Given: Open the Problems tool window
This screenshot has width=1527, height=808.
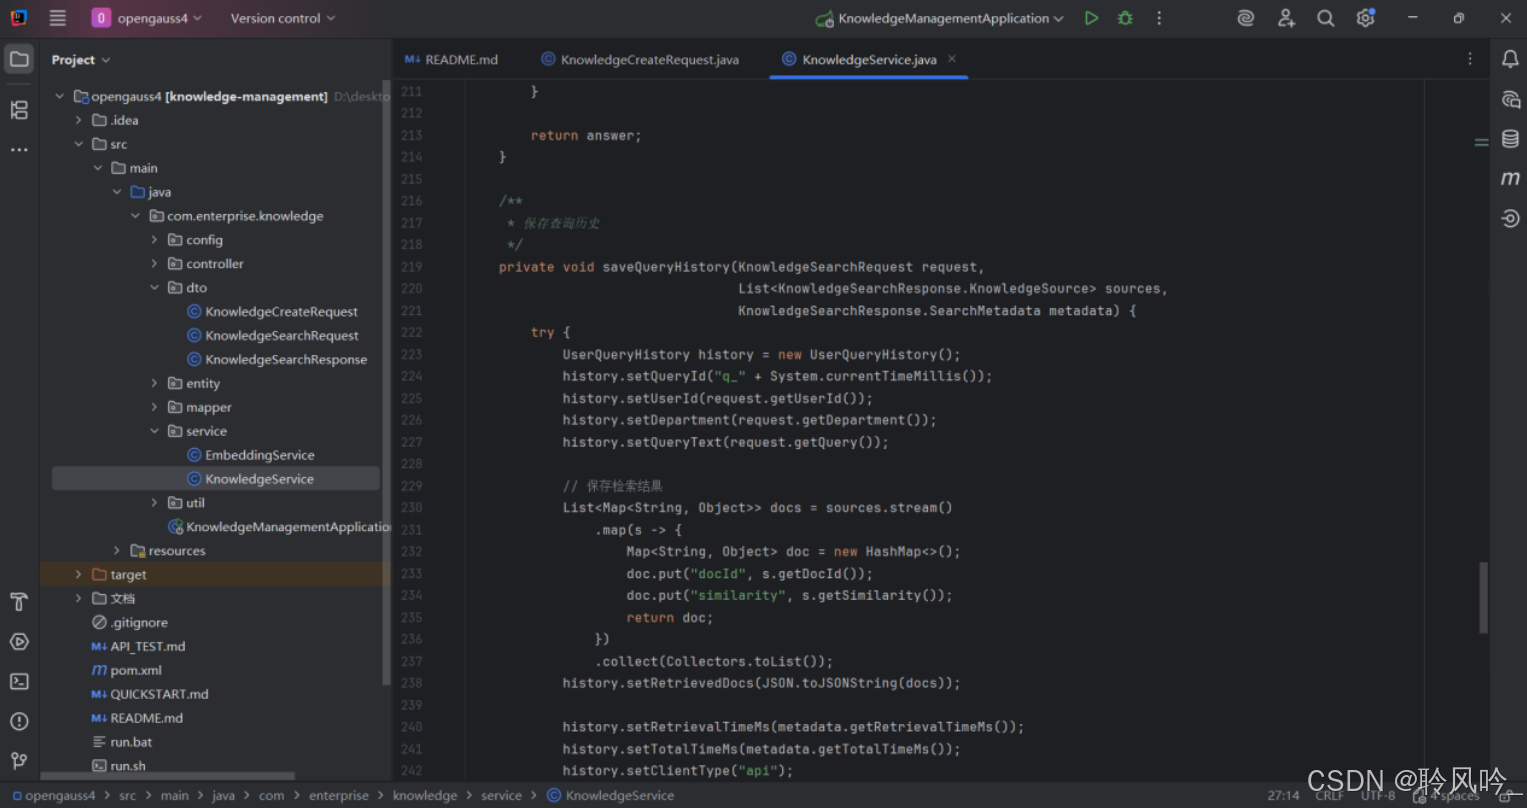Looking at the screenshot, I should coord(19,721).
